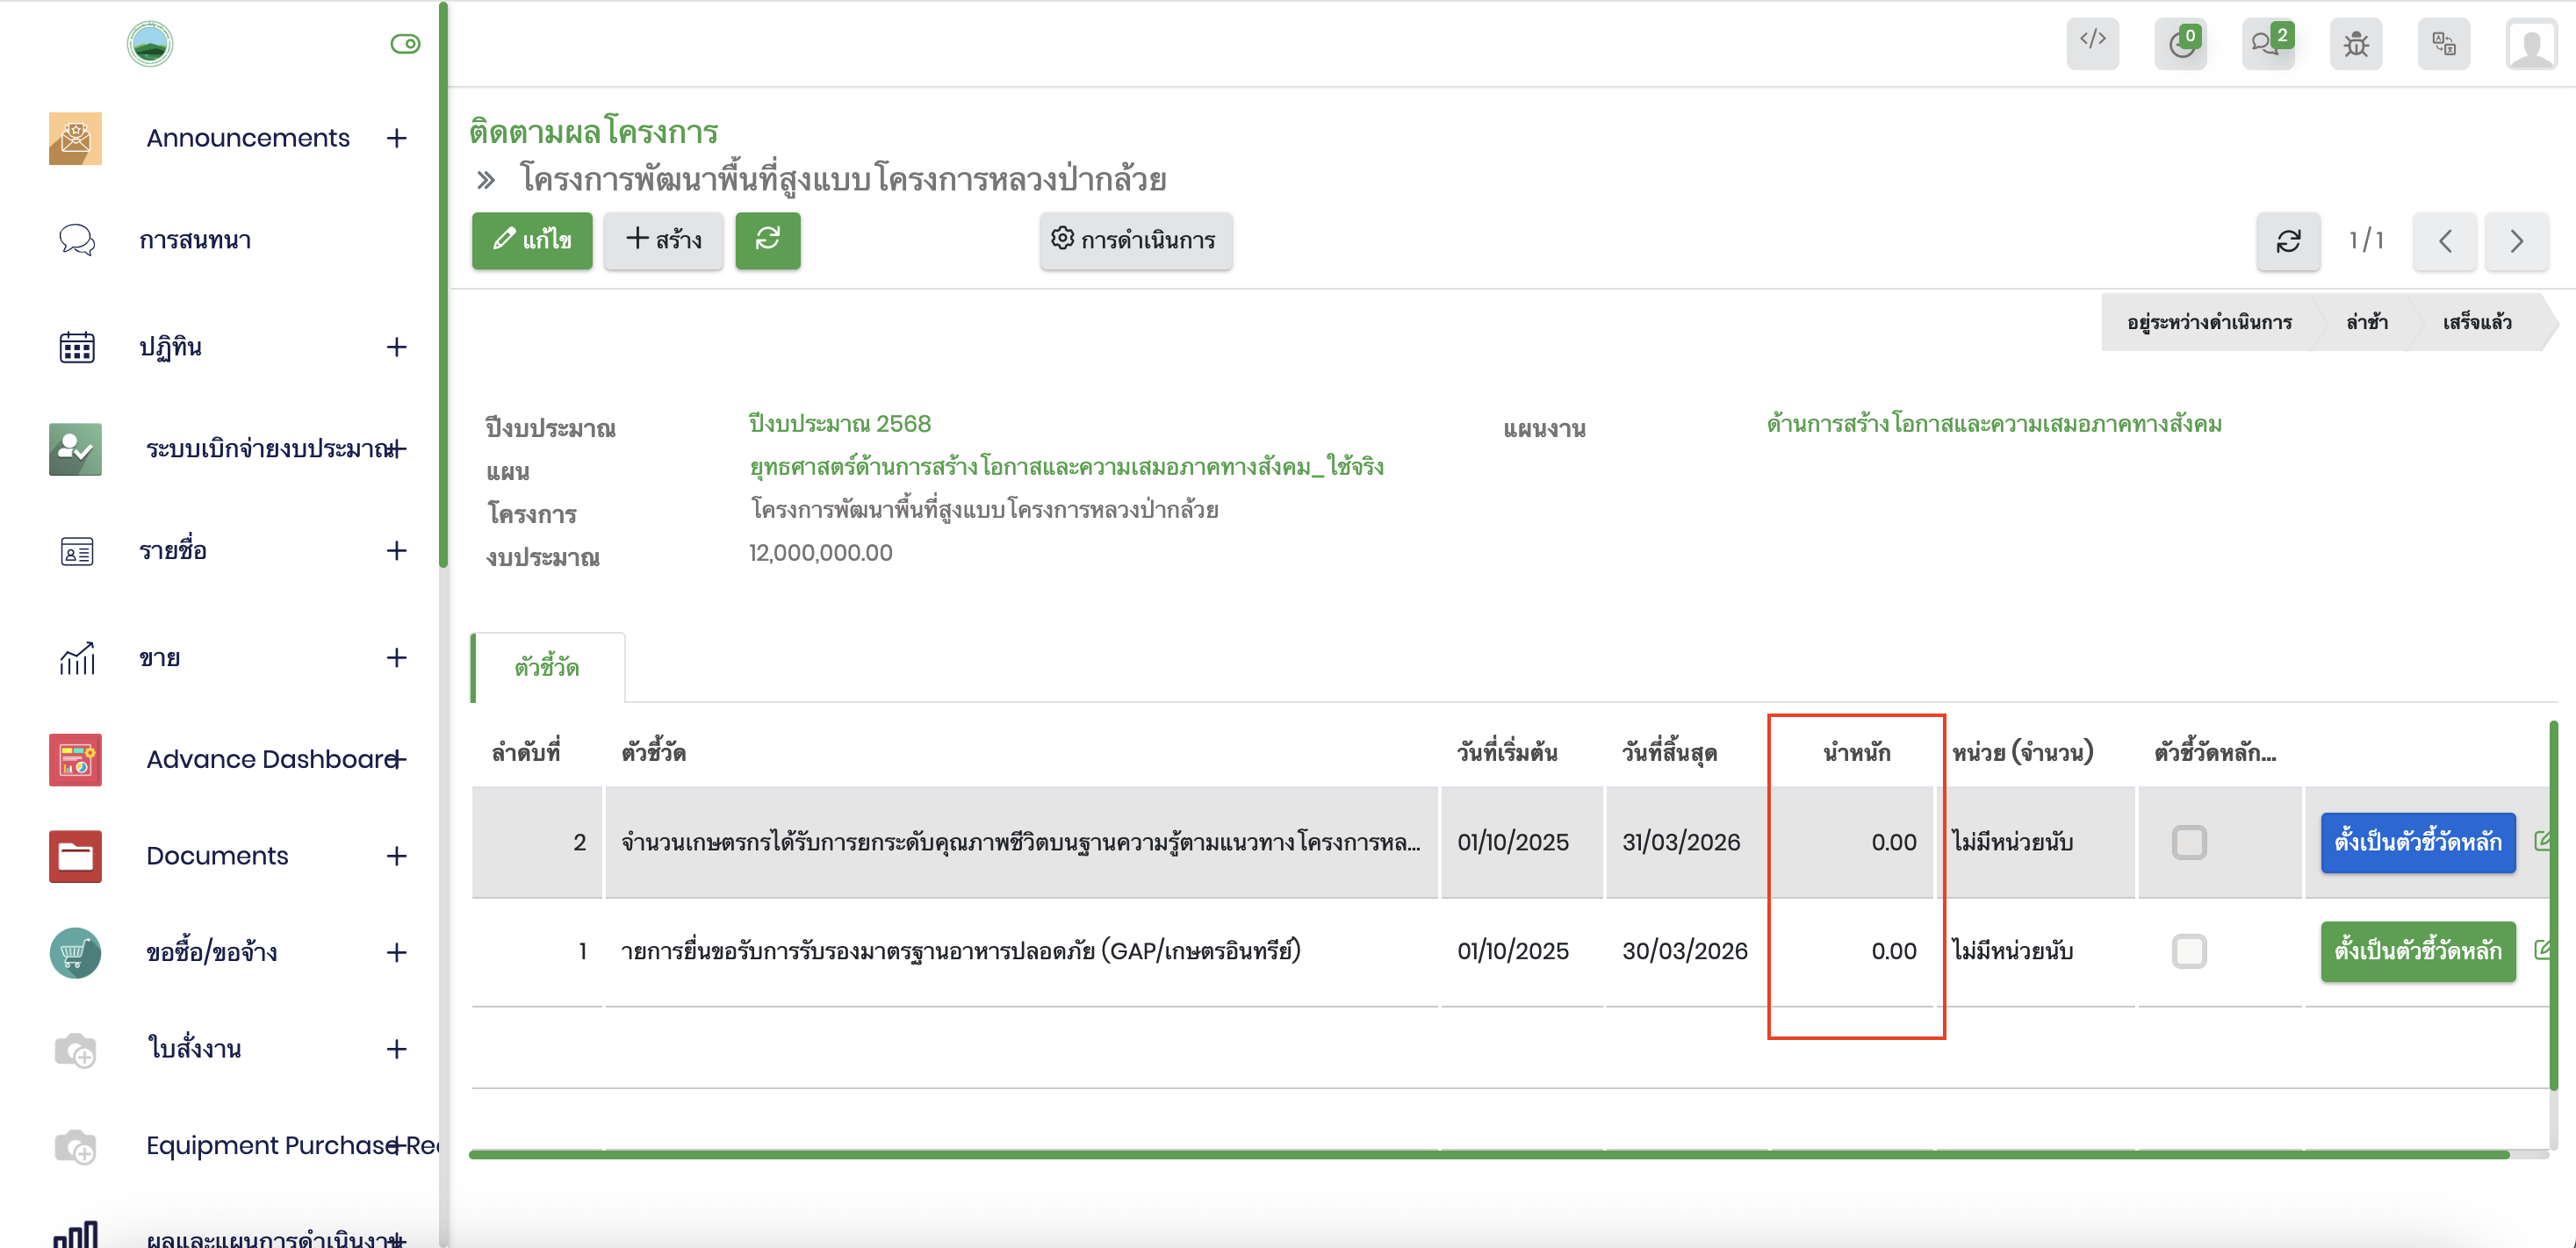Check the main indicator box in row 1
2576x1248 pixels.
tap(2188, 950)
